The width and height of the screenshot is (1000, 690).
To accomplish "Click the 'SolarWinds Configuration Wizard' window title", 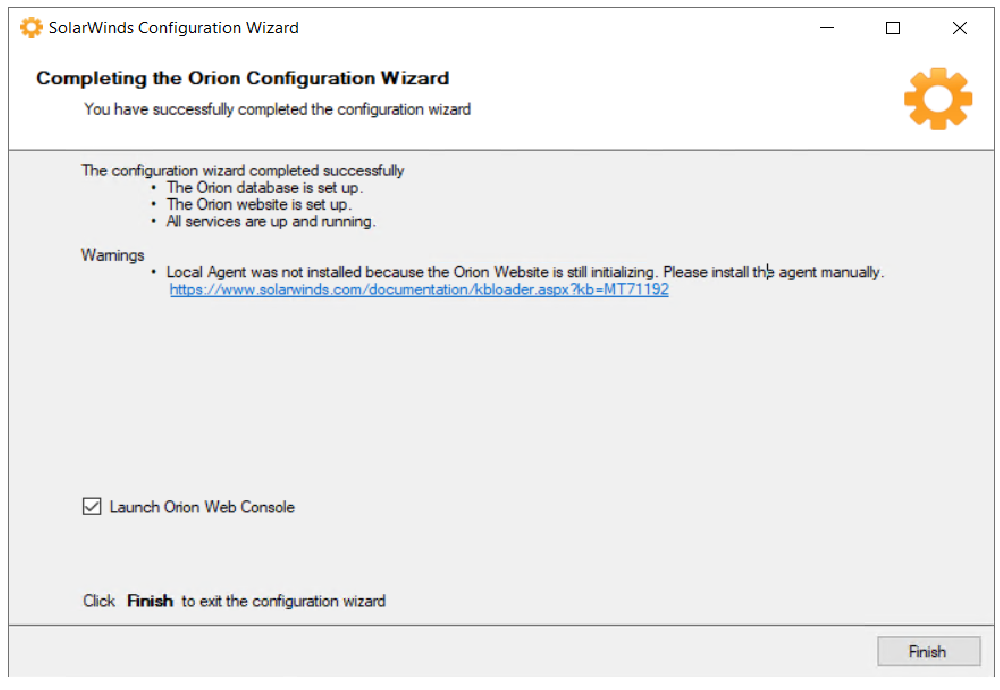I will pyautogui.click(x=173, y=28).
